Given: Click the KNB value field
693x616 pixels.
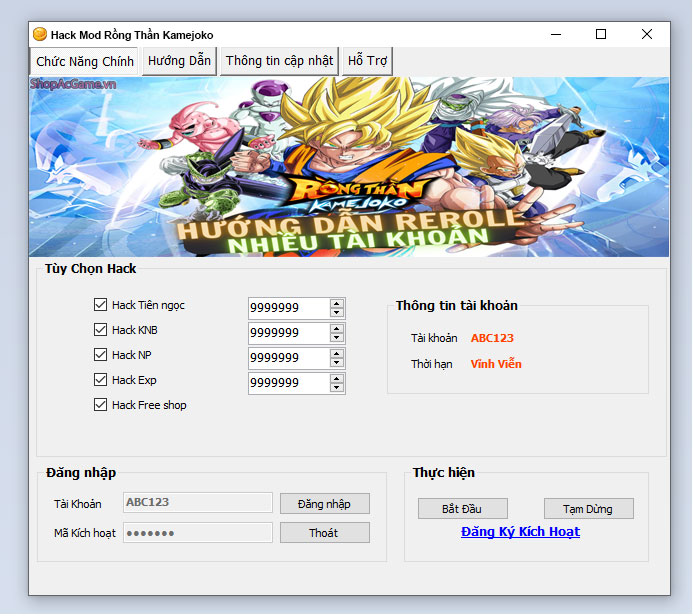Looking at the screenshot, I should pyautogui.click(x=289, y=333).
